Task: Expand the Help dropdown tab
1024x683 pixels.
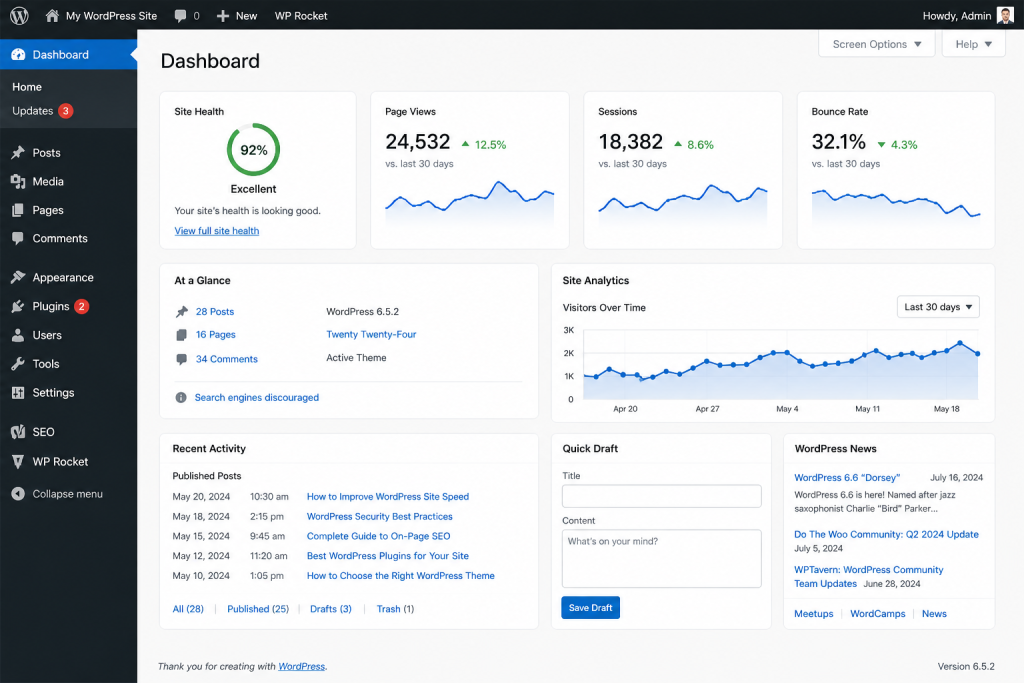Action: pyautogui.click(x=973, y=44)
